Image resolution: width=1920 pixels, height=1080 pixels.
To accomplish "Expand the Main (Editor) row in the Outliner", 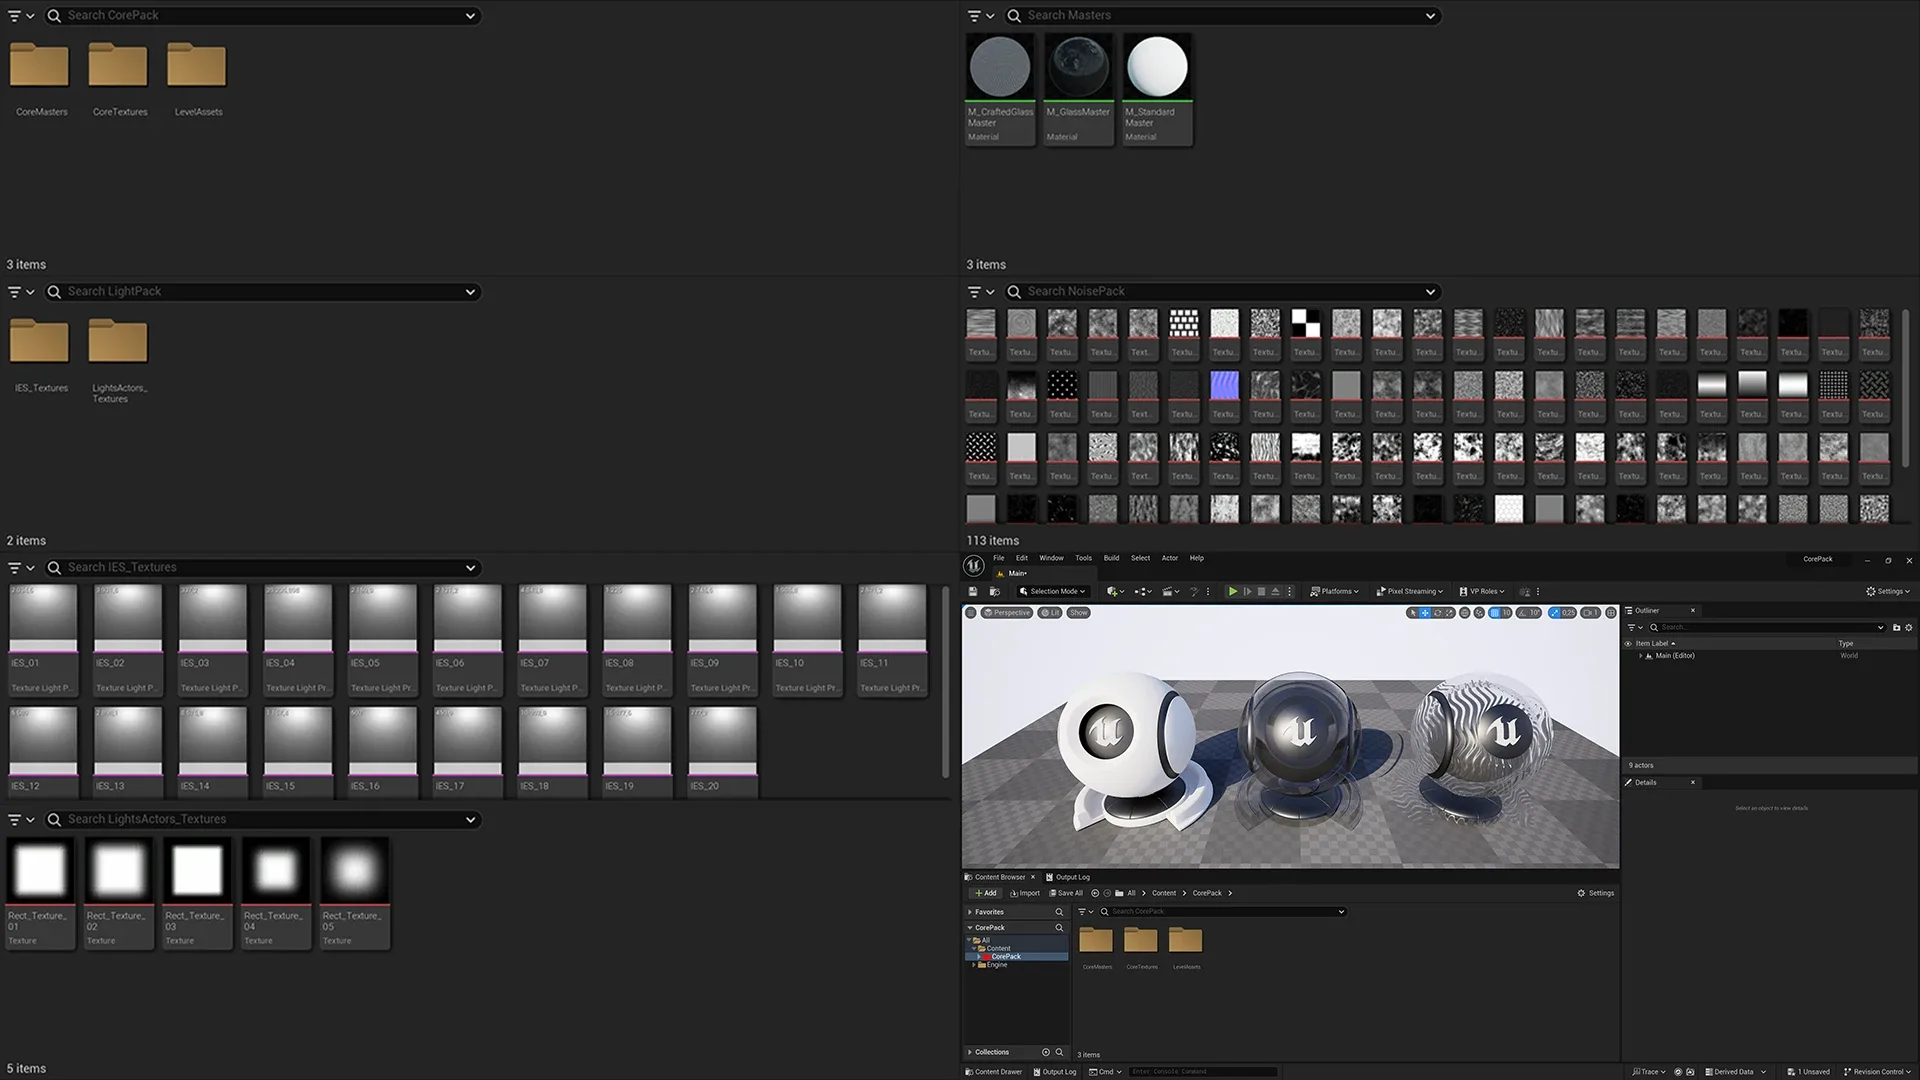I will click(1641, 656).
